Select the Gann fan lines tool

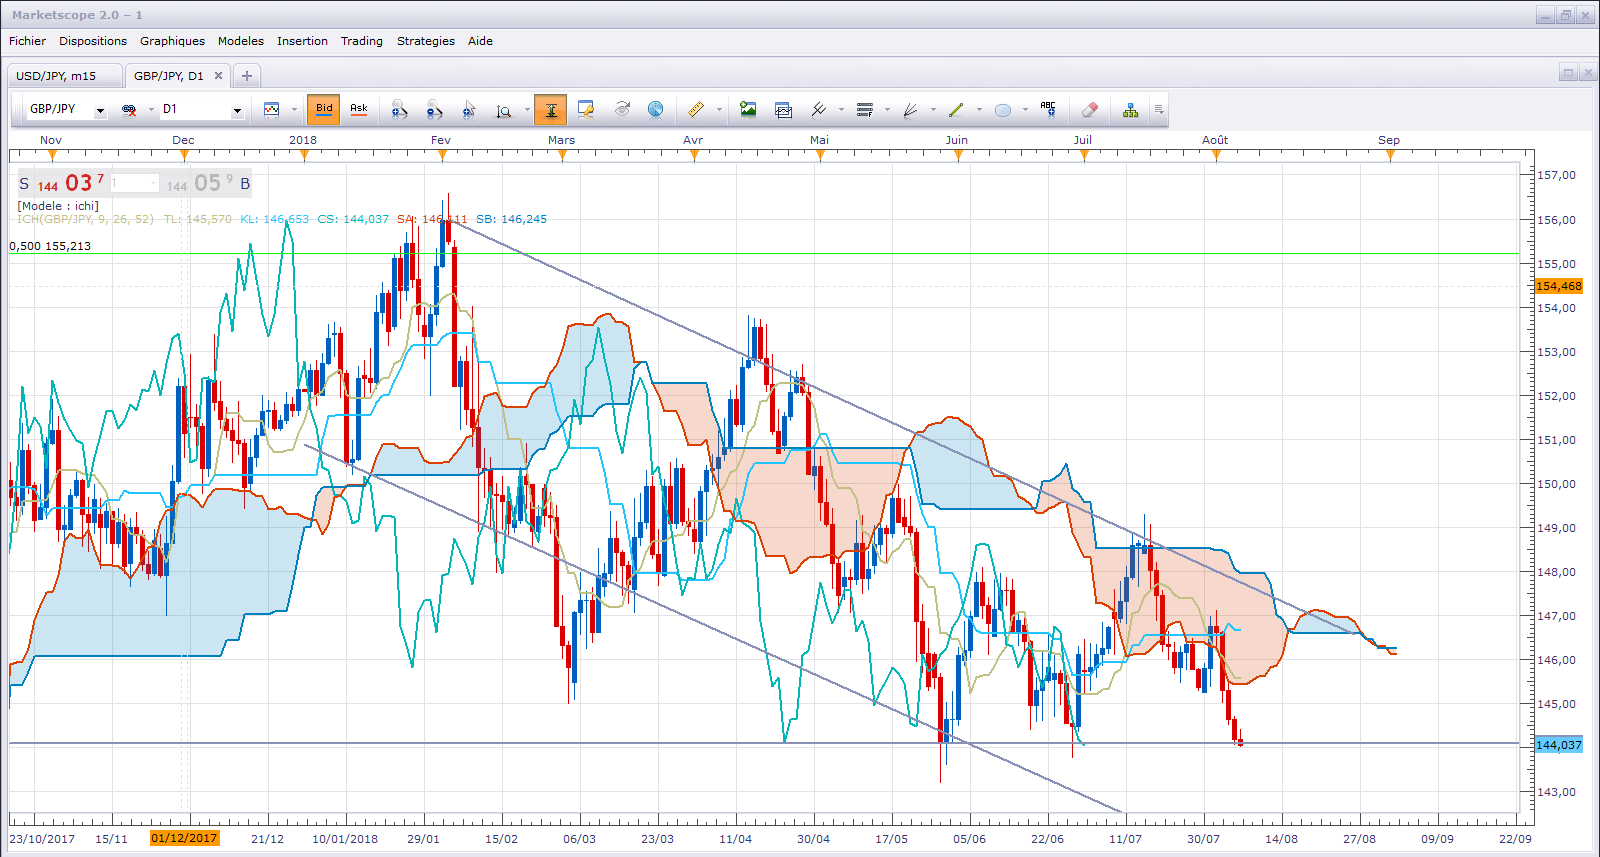pyautogui.click(x=911, y=110)
